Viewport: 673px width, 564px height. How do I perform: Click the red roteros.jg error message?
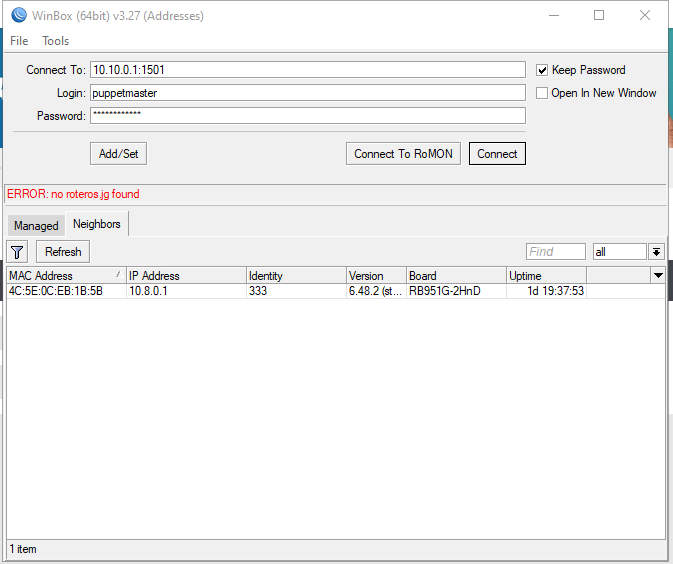73,194
